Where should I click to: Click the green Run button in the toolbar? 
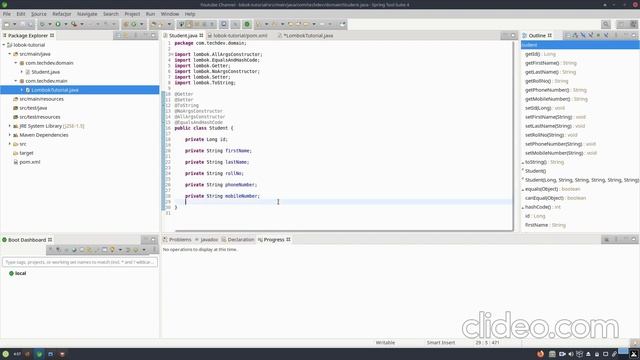58,24
